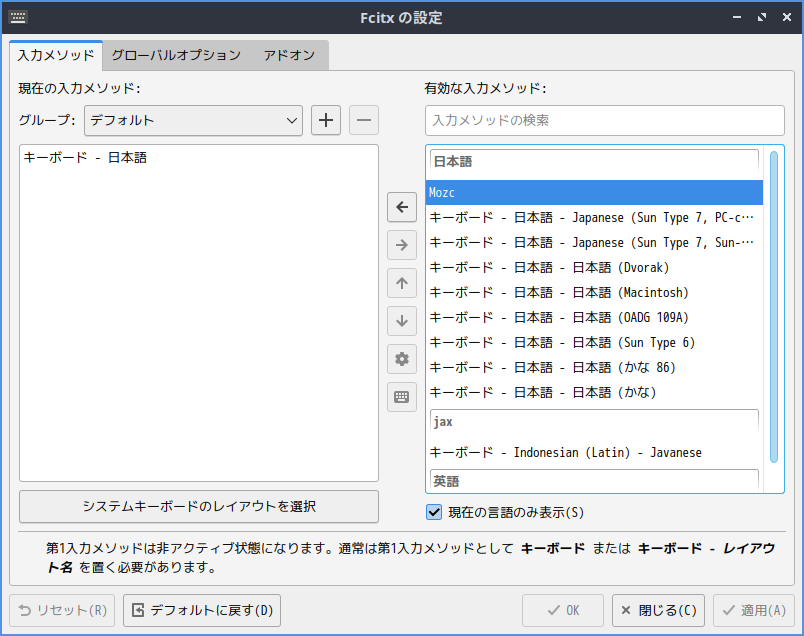804x636 pixels.
Task: Click the リセット(R) button
Action: [62, 610]
